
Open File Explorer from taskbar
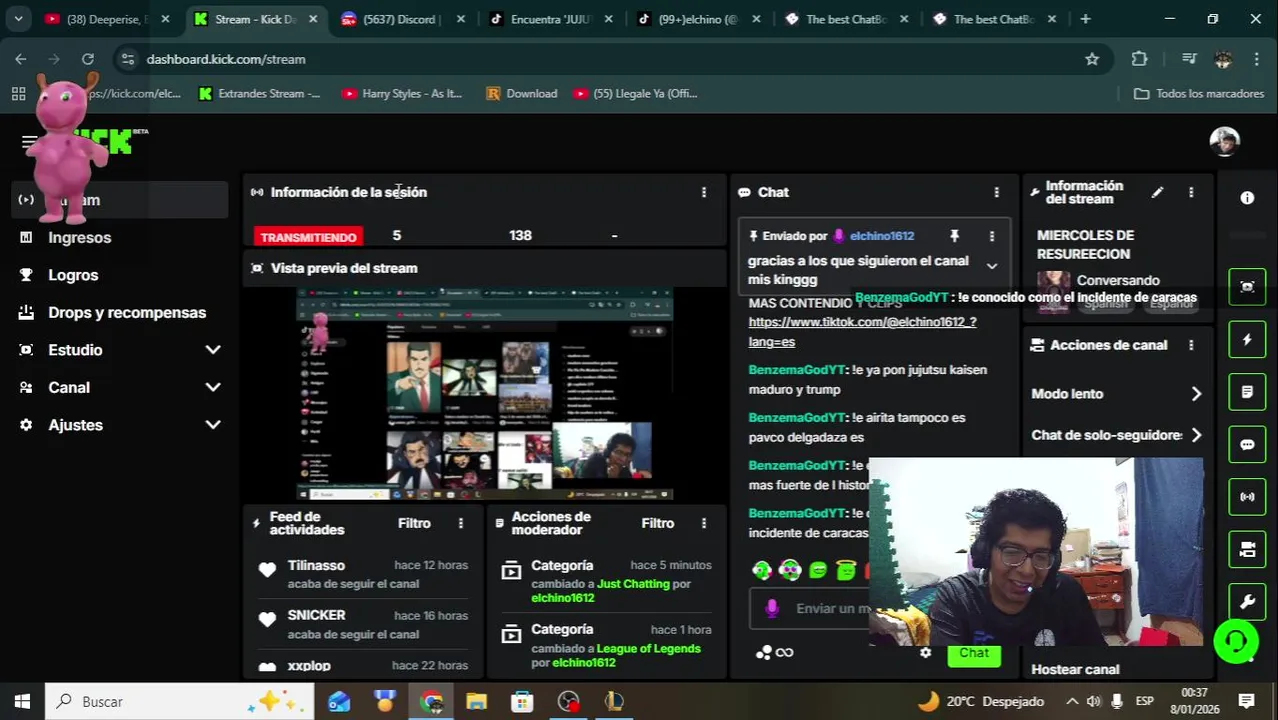click(476, 701)
